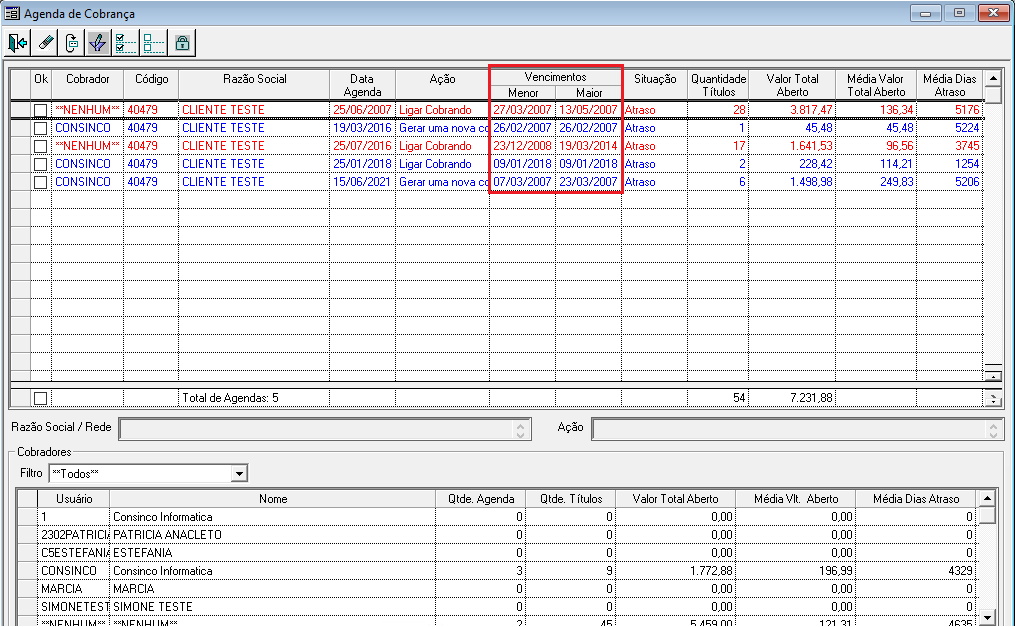Click the 7.231,88 total value cell

[x=792, y=398]
